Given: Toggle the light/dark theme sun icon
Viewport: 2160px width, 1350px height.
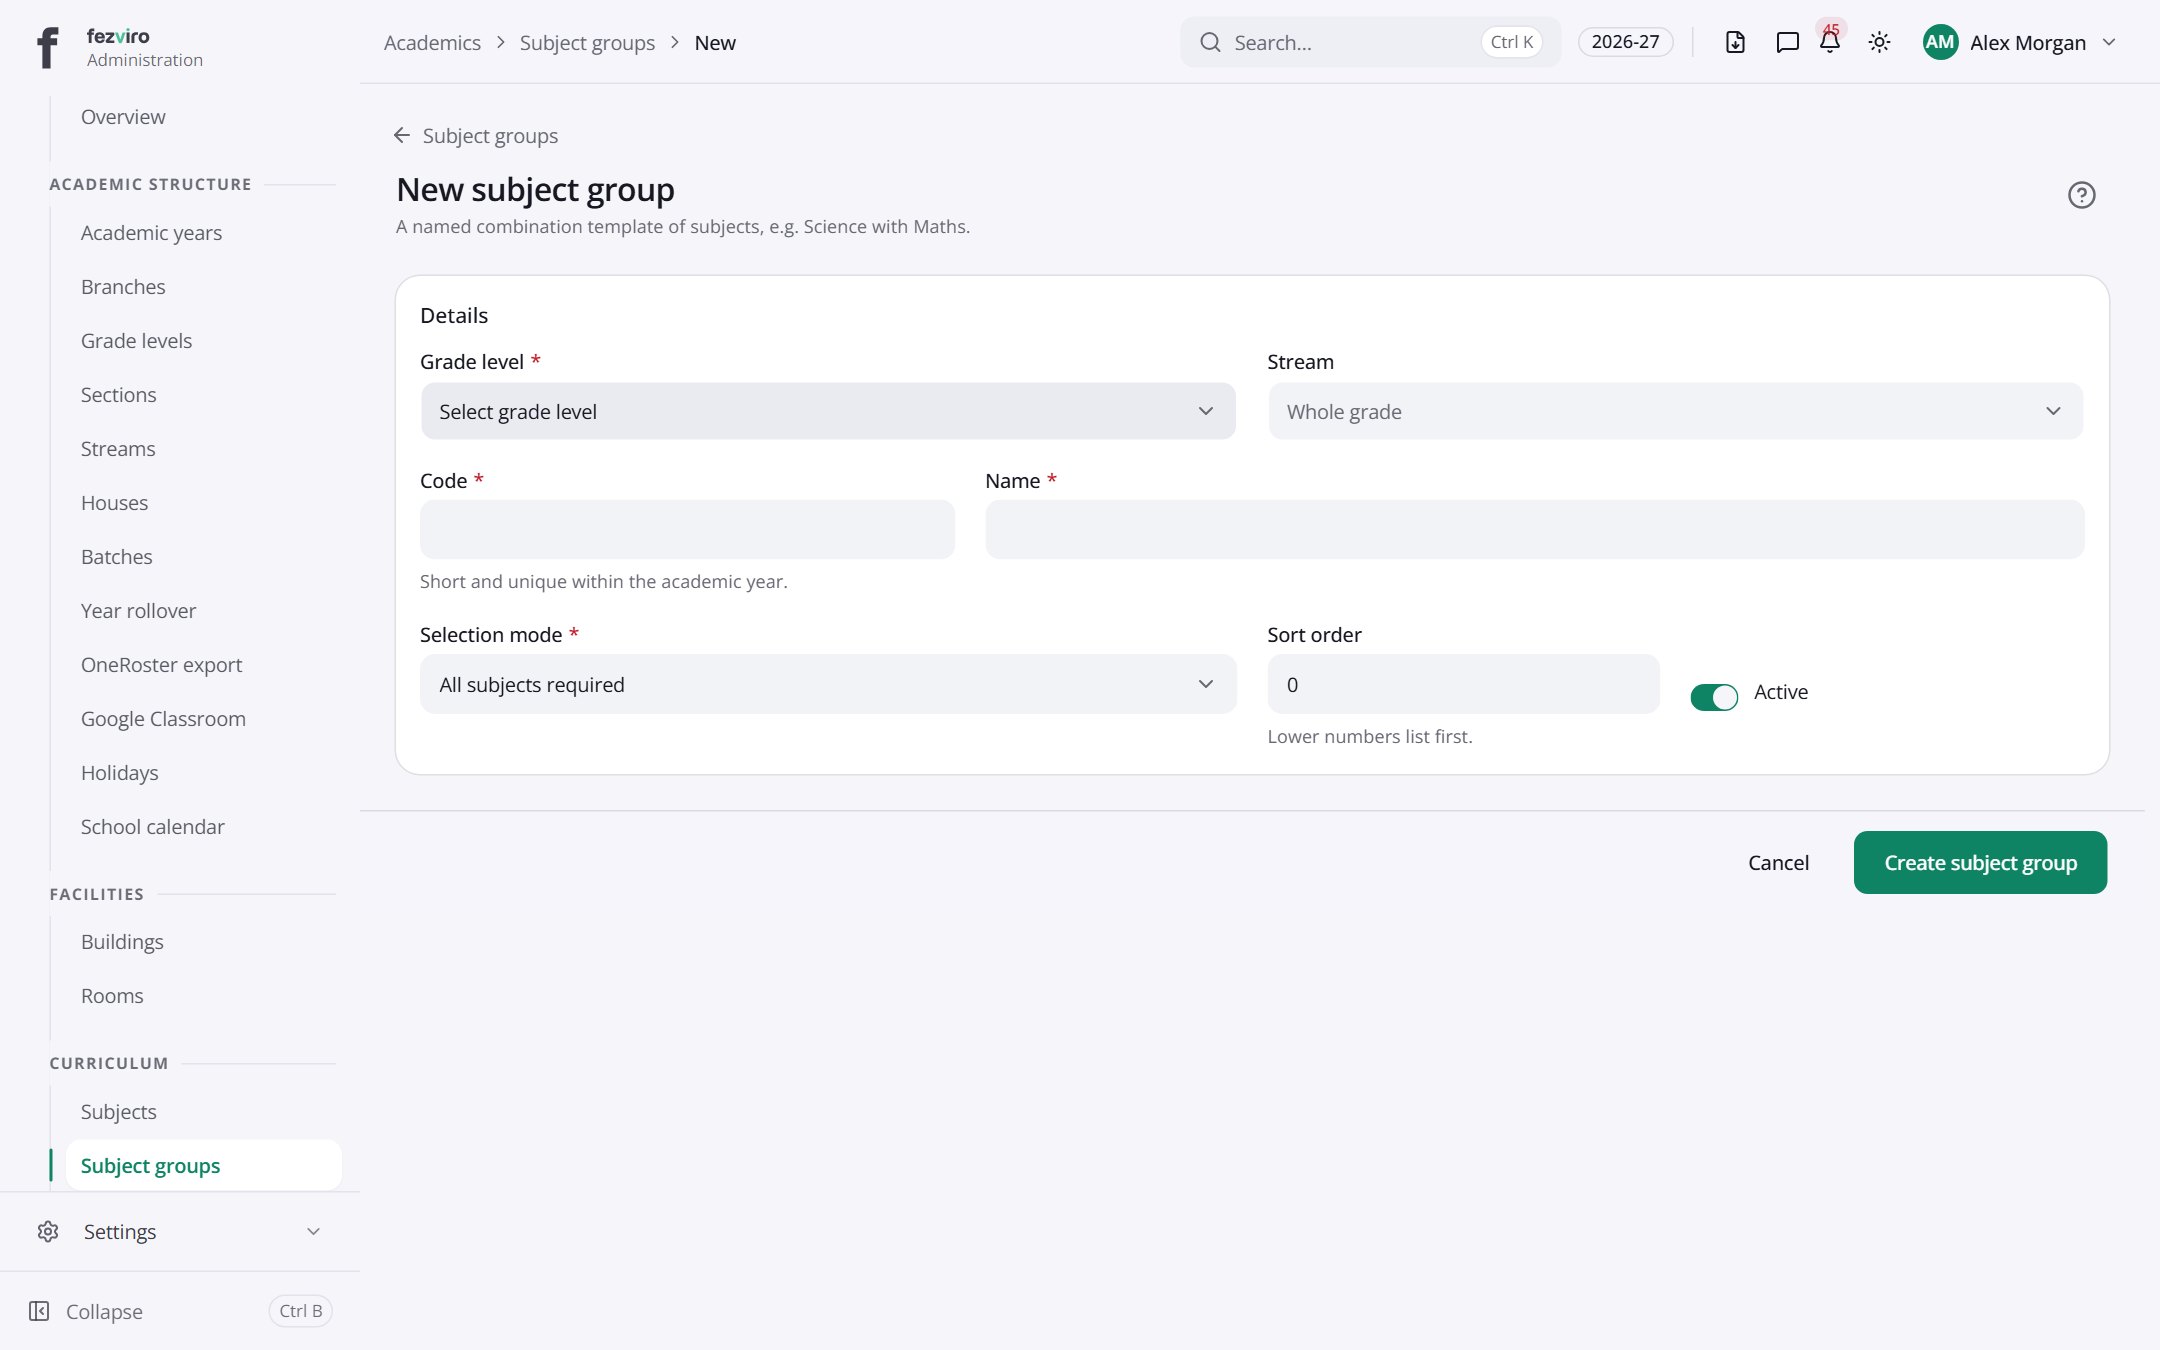Looking at the screenshot, I should (1879, 42).
